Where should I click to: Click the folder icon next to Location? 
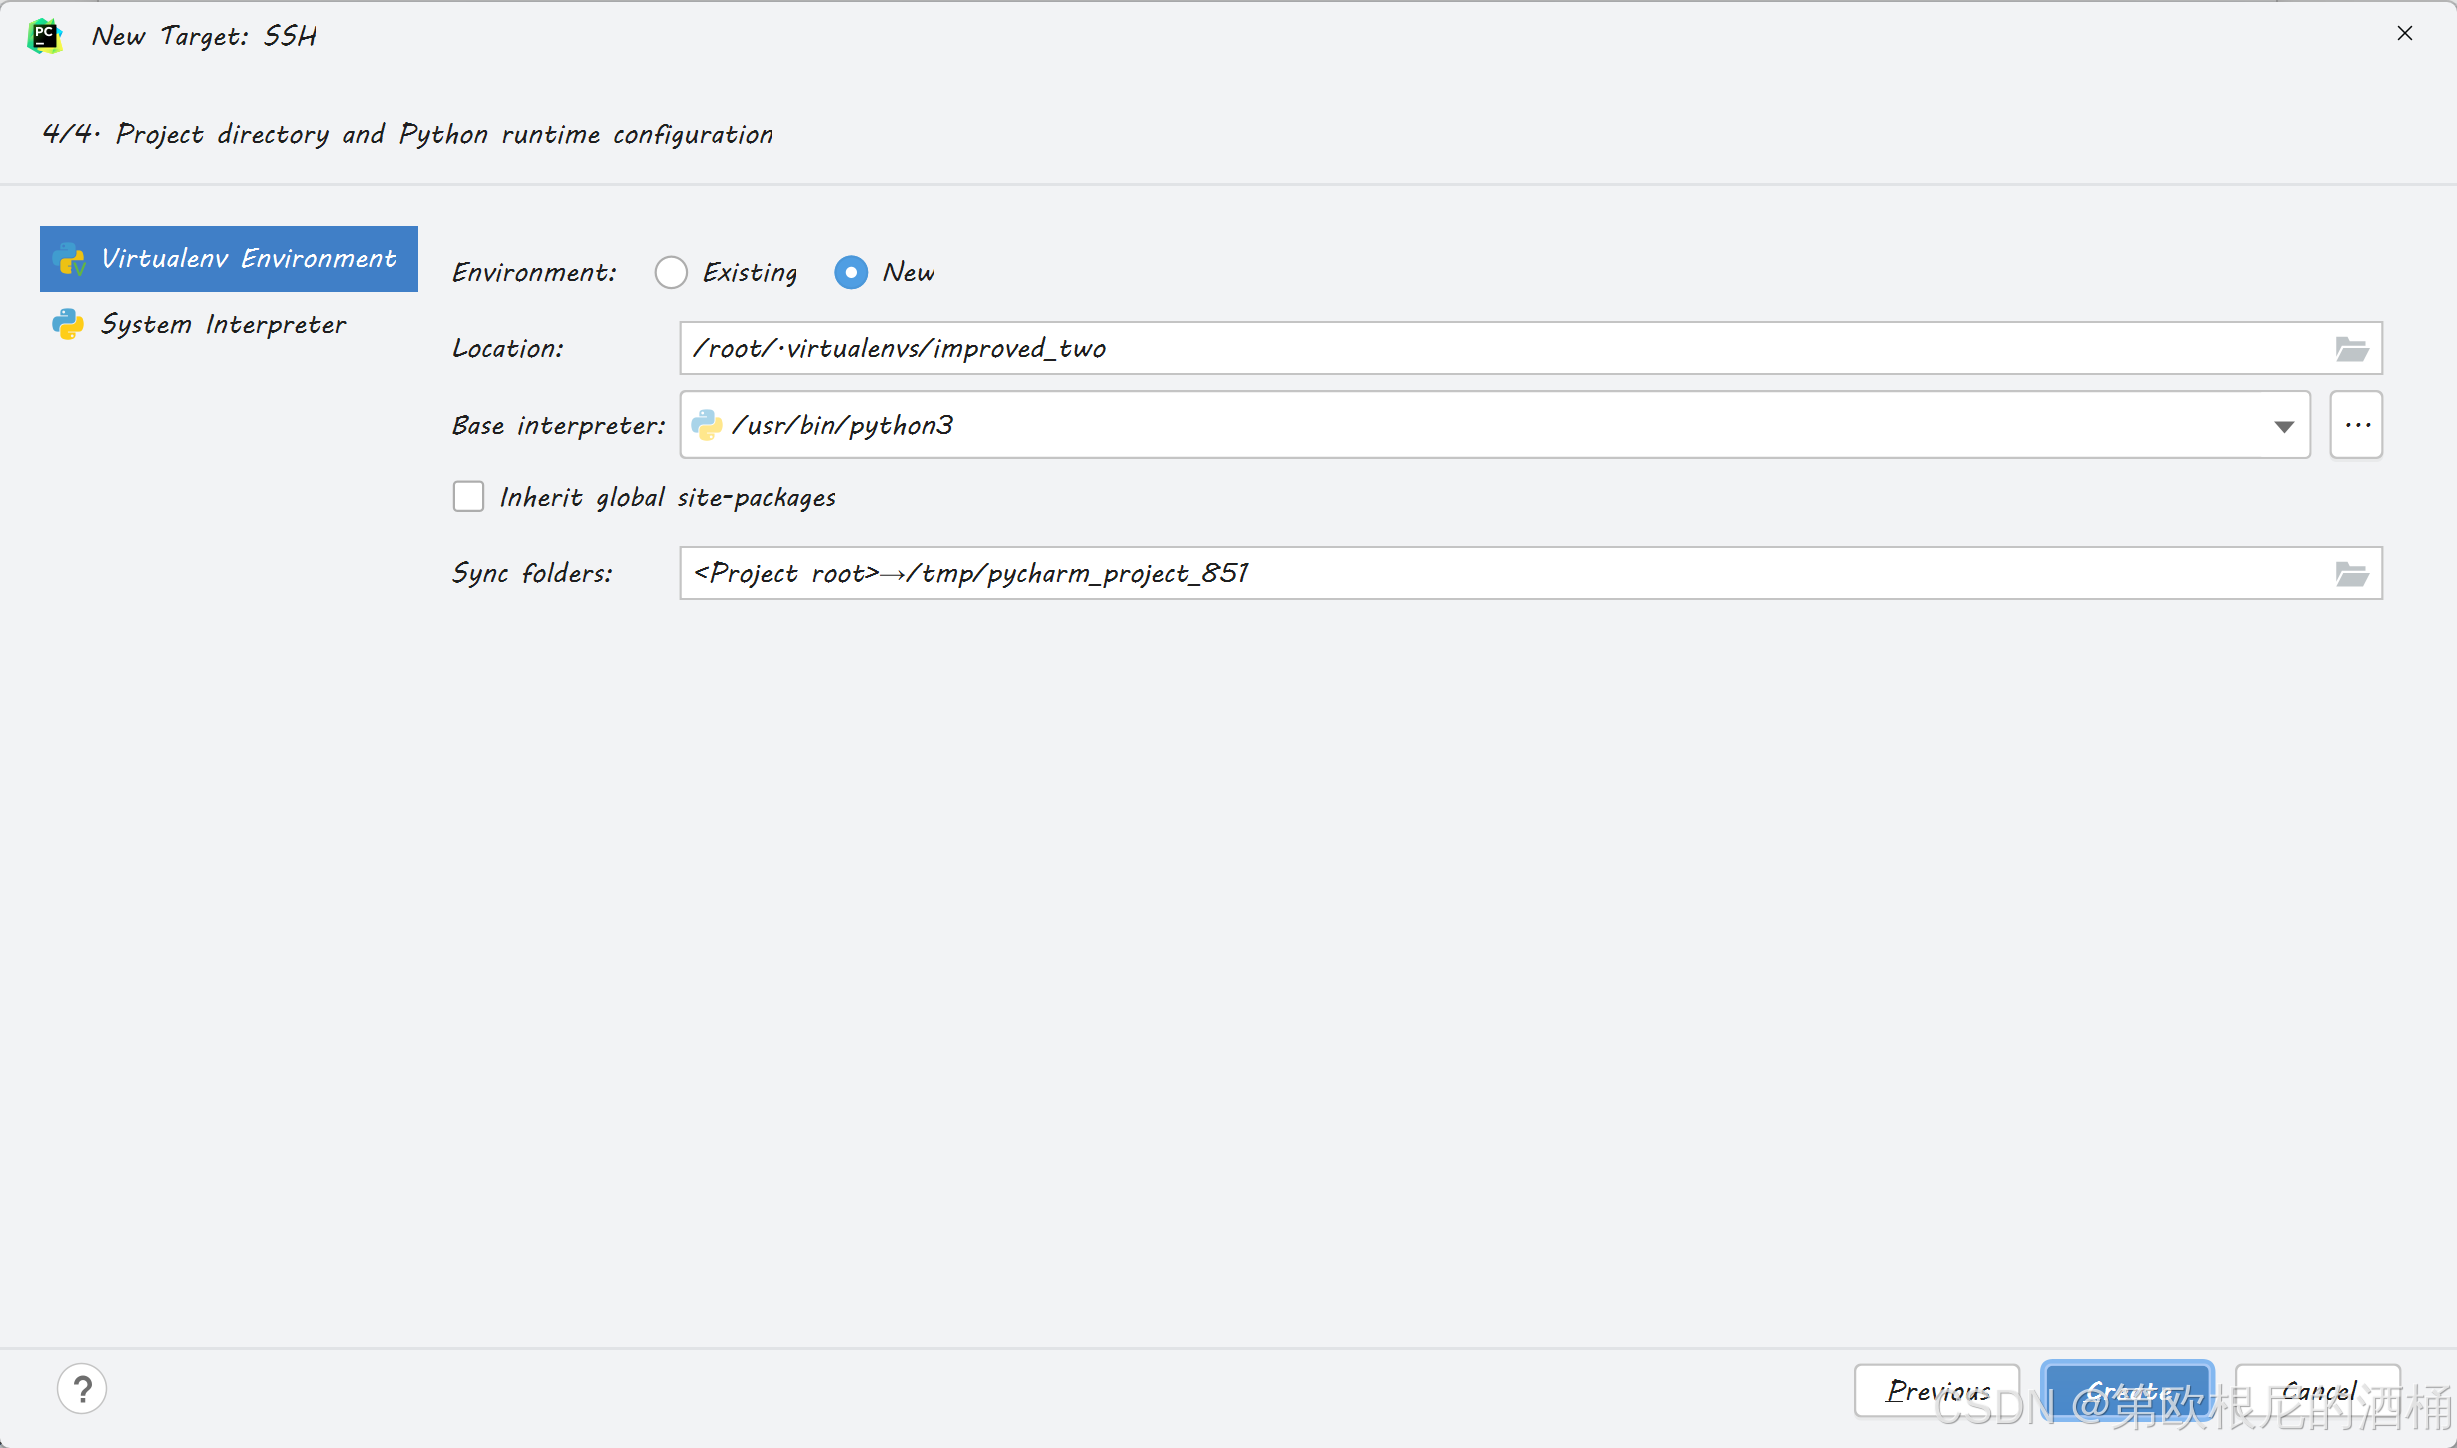tap(2352, 348)
